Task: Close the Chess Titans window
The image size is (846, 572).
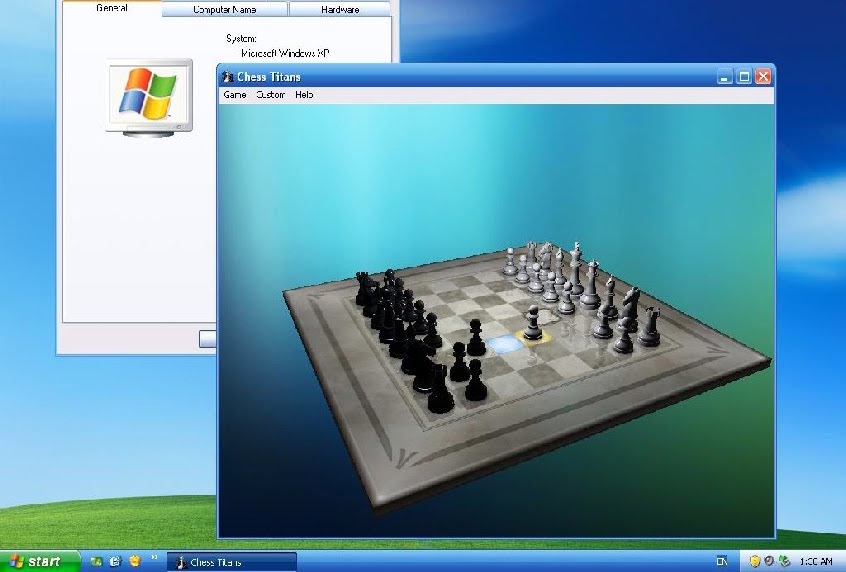Action: 763,77
